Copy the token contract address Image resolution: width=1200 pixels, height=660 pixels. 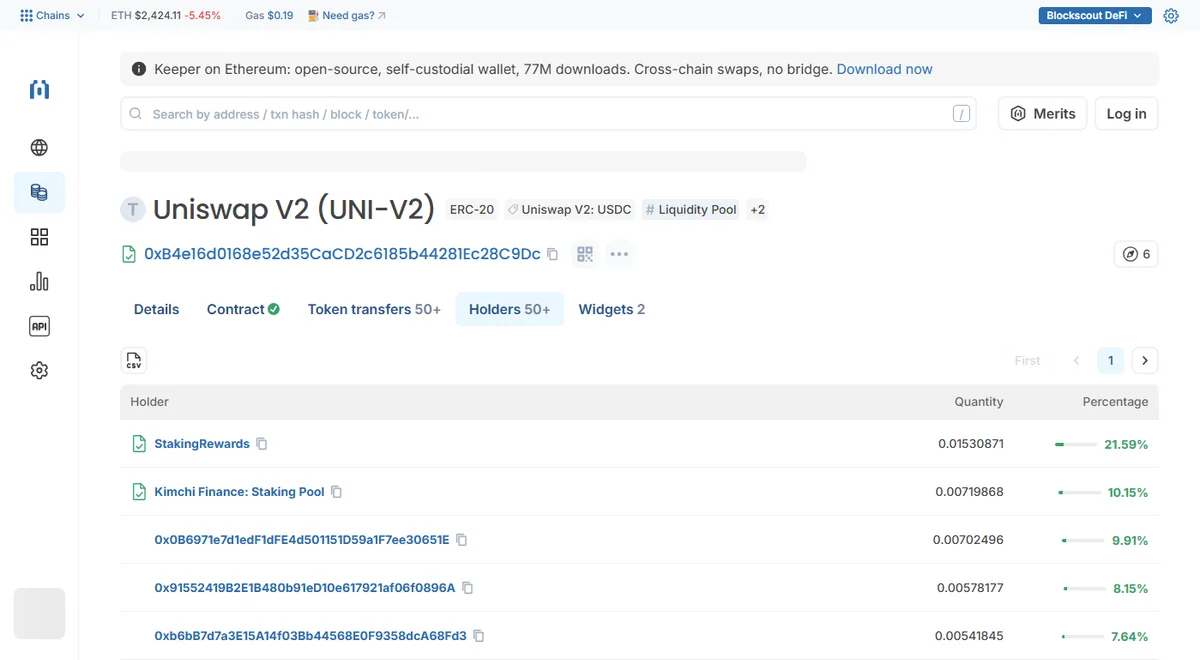coord(552,254)
